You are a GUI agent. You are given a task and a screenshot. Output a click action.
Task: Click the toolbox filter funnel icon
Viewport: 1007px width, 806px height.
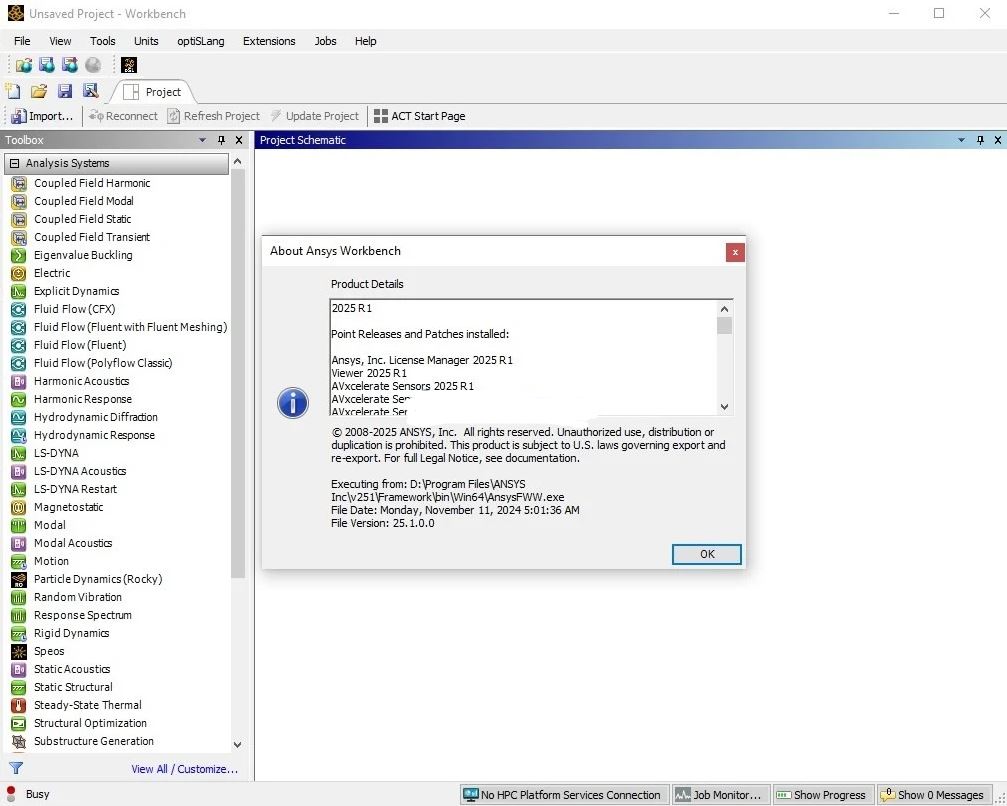[15, 768]
